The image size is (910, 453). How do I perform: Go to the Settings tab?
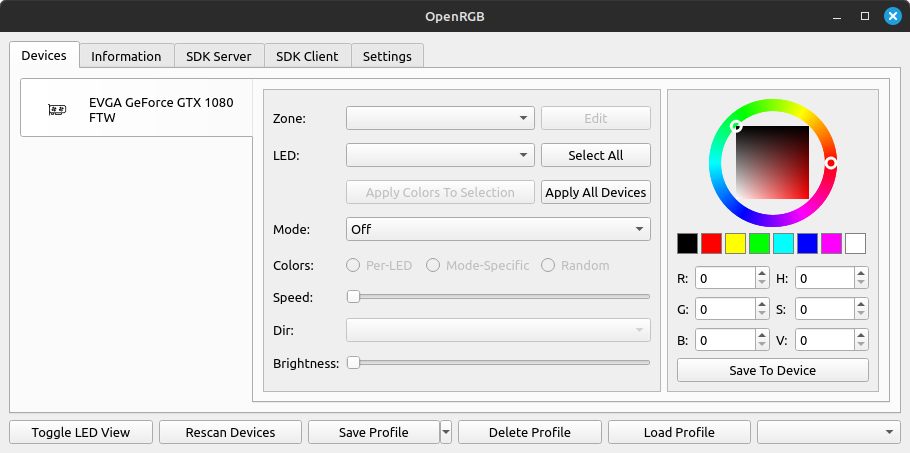(387, 56)
